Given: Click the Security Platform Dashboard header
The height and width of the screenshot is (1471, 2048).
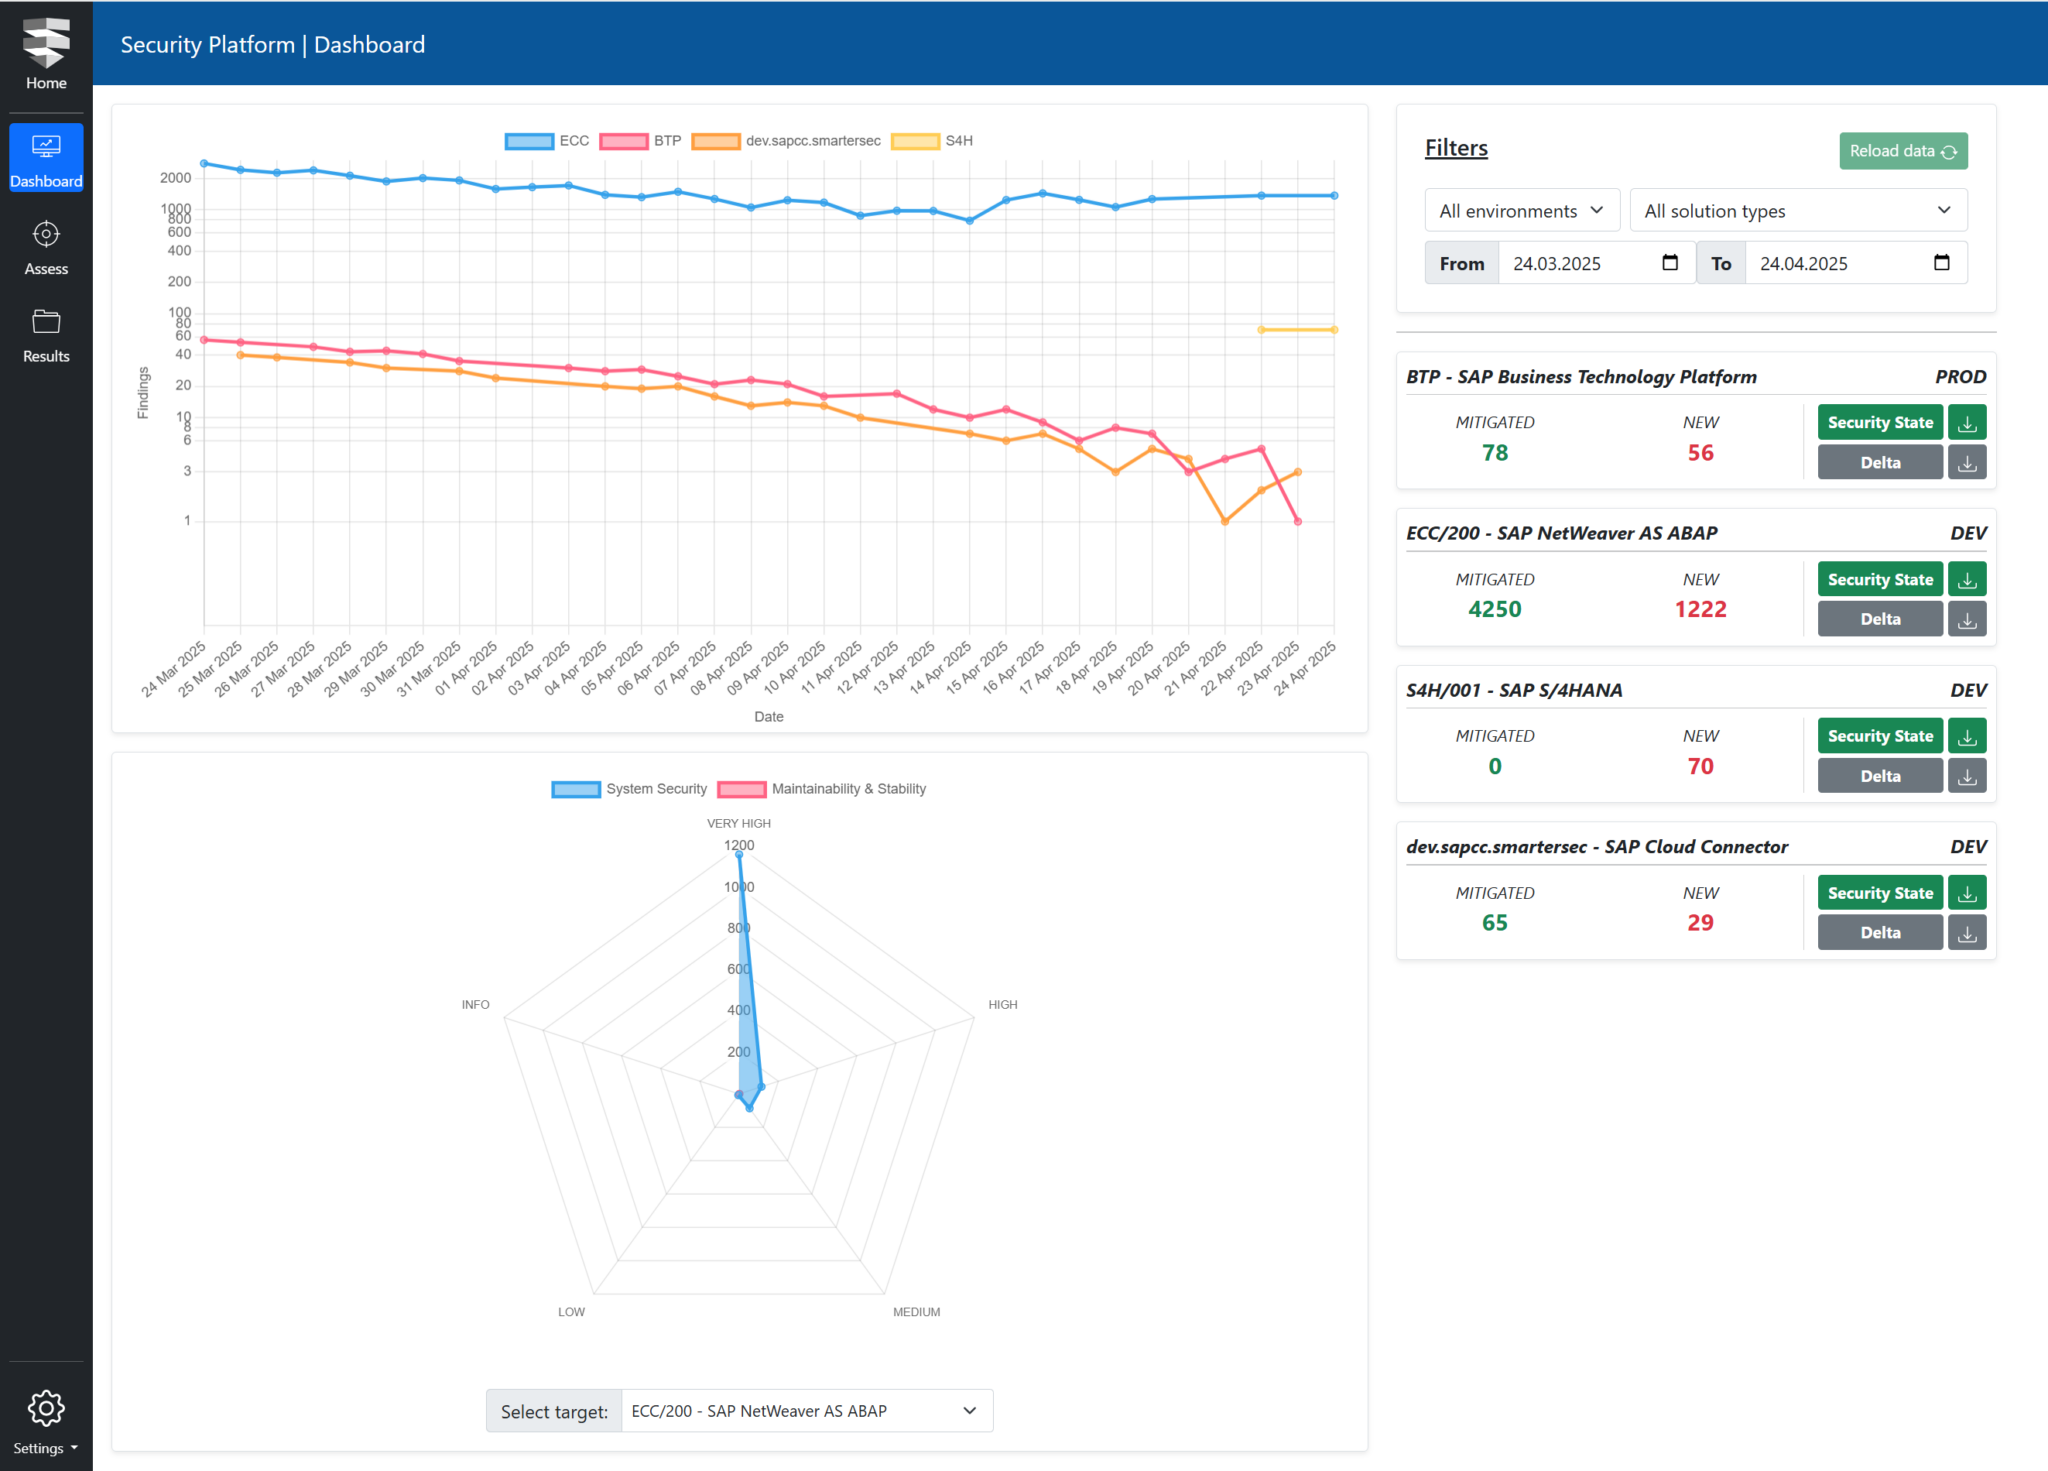Looking at the screenshot, I should coord(272,44).
